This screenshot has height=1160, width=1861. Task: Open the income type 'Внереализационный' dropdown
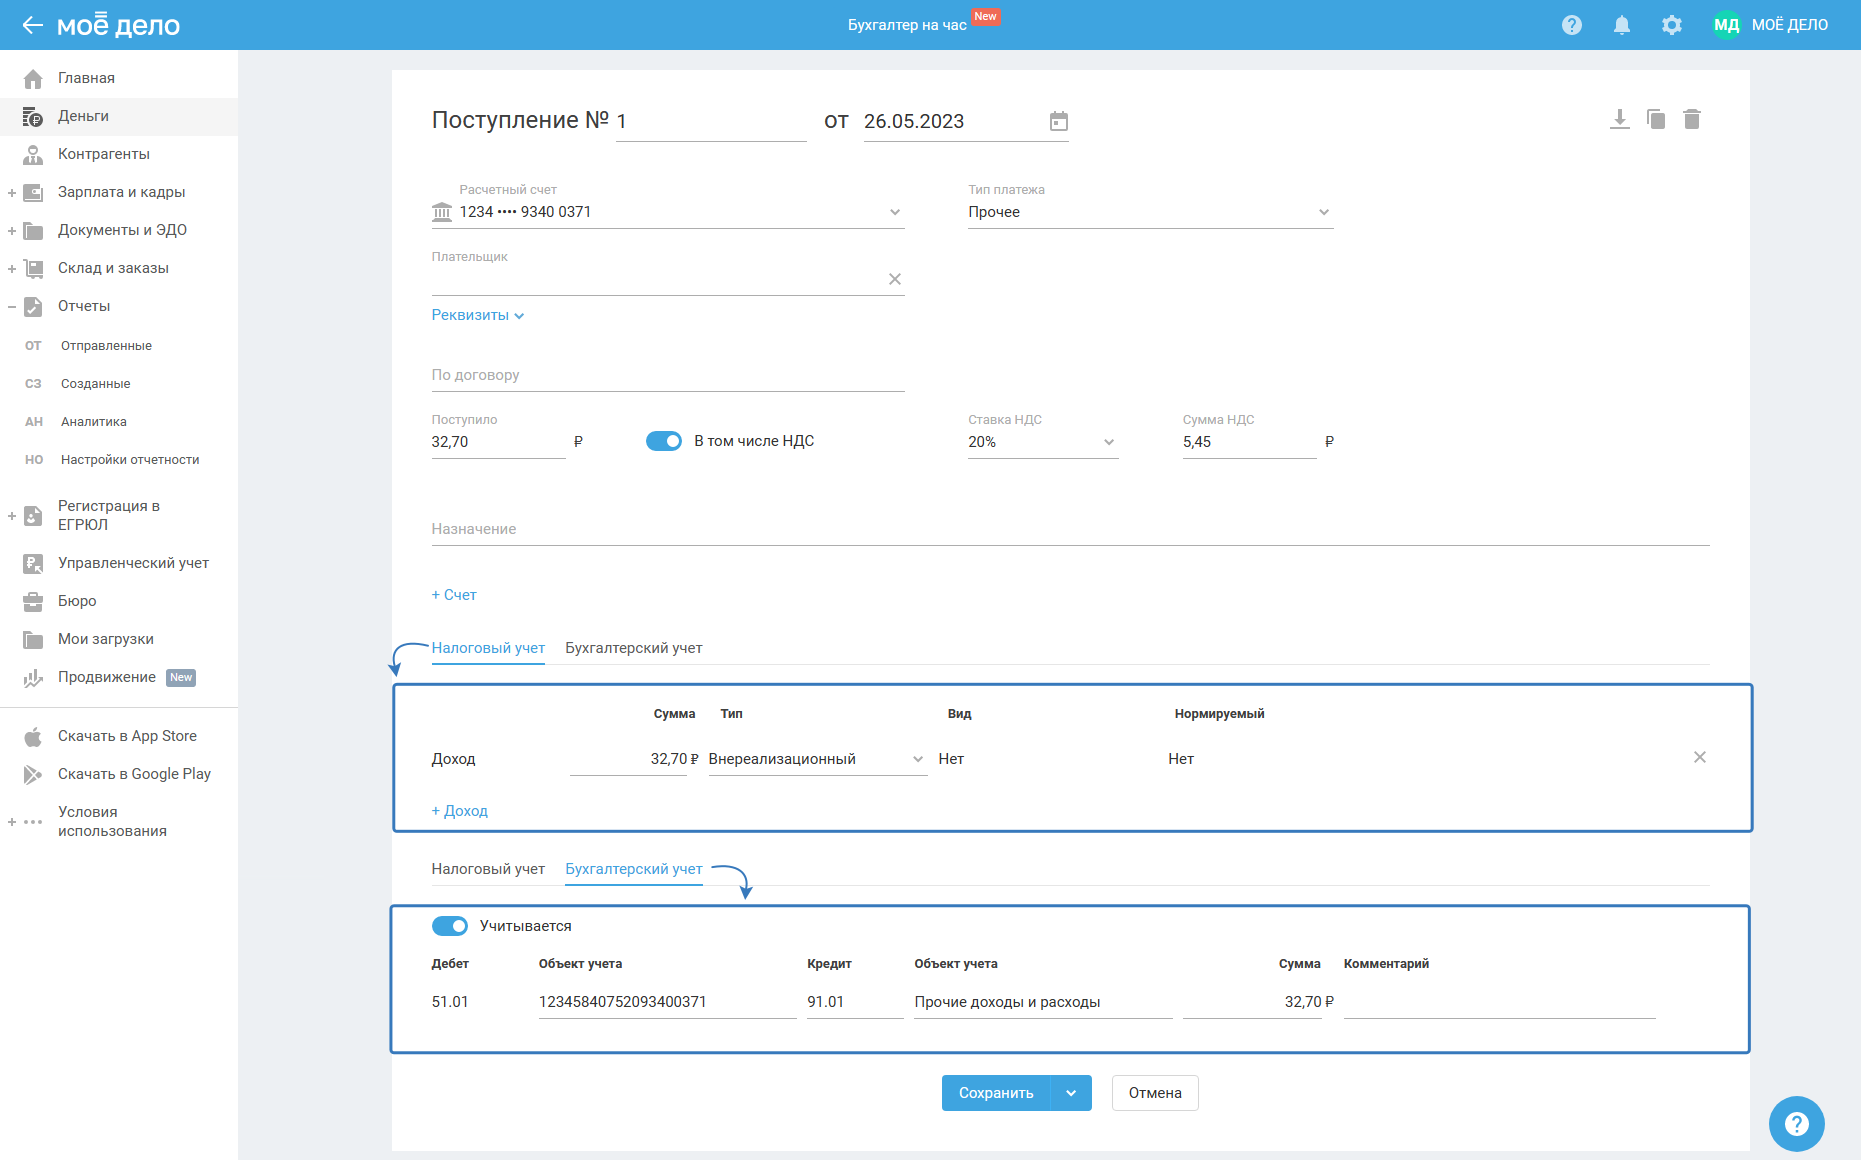(816, 759)
